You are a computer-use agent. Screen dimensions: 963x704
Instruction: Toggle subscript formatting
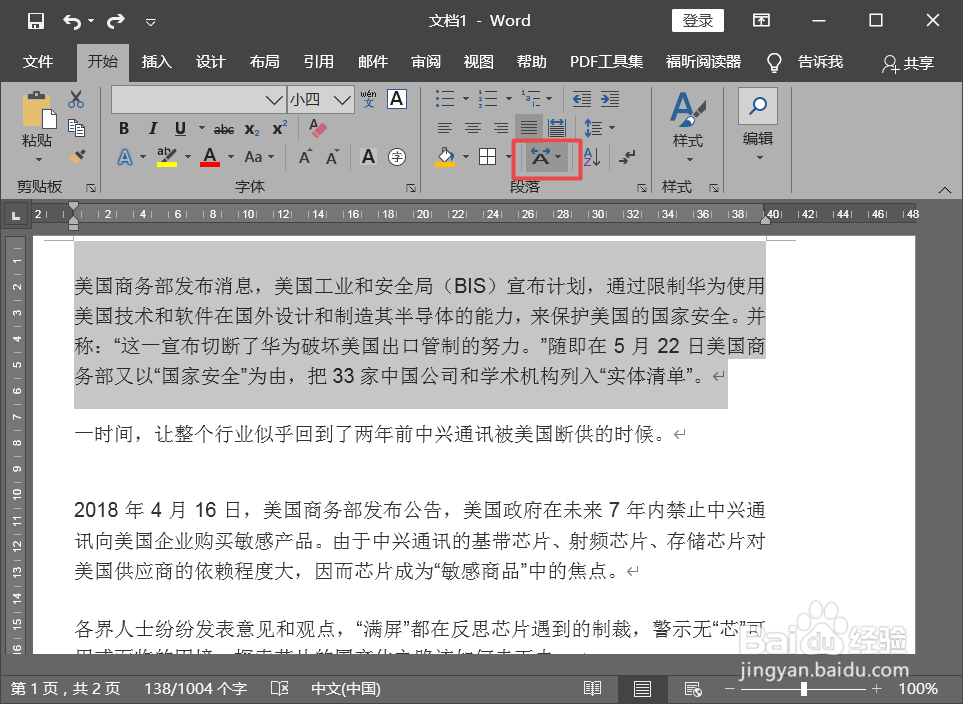251,130
